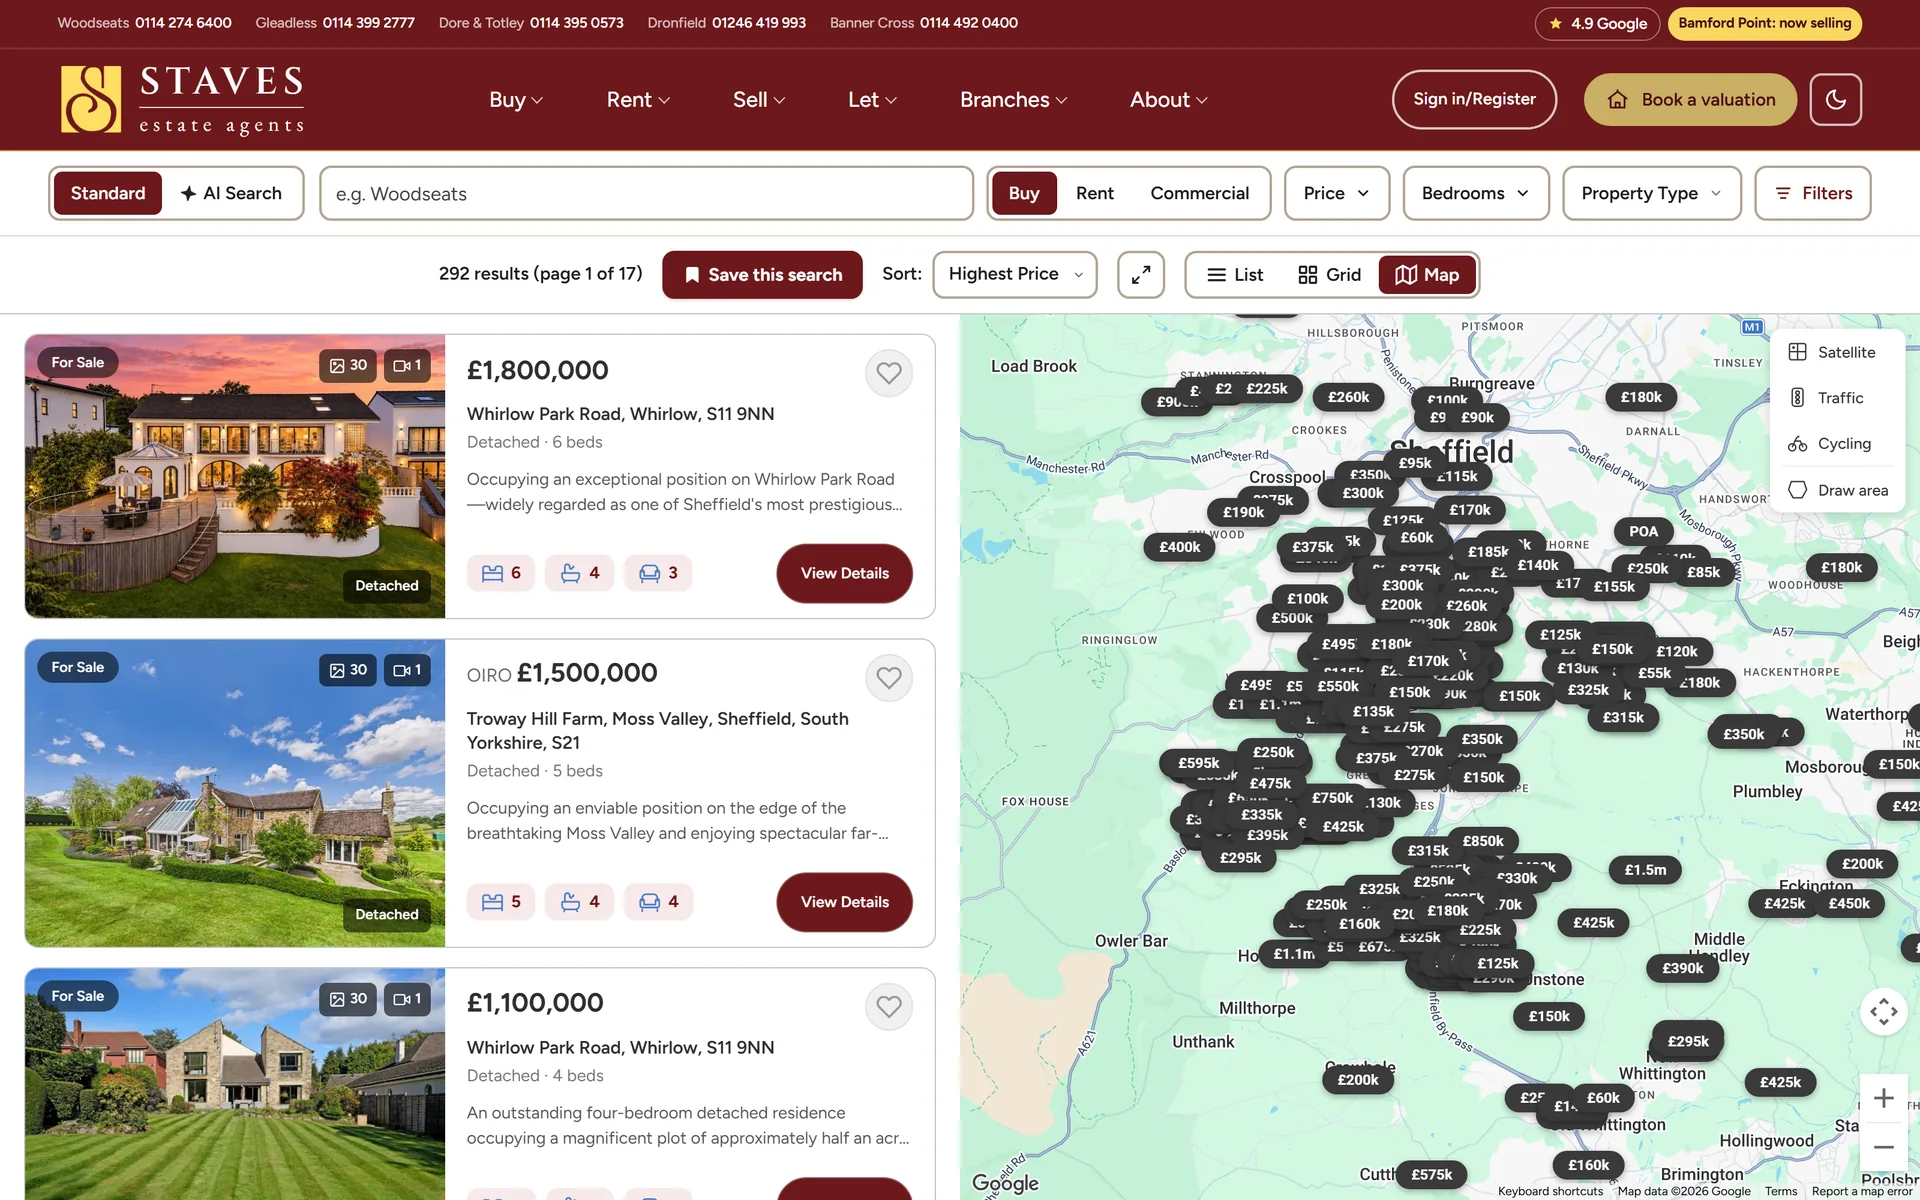
Task: View Details for £1,800,000 property
Action: click(844, 573)
